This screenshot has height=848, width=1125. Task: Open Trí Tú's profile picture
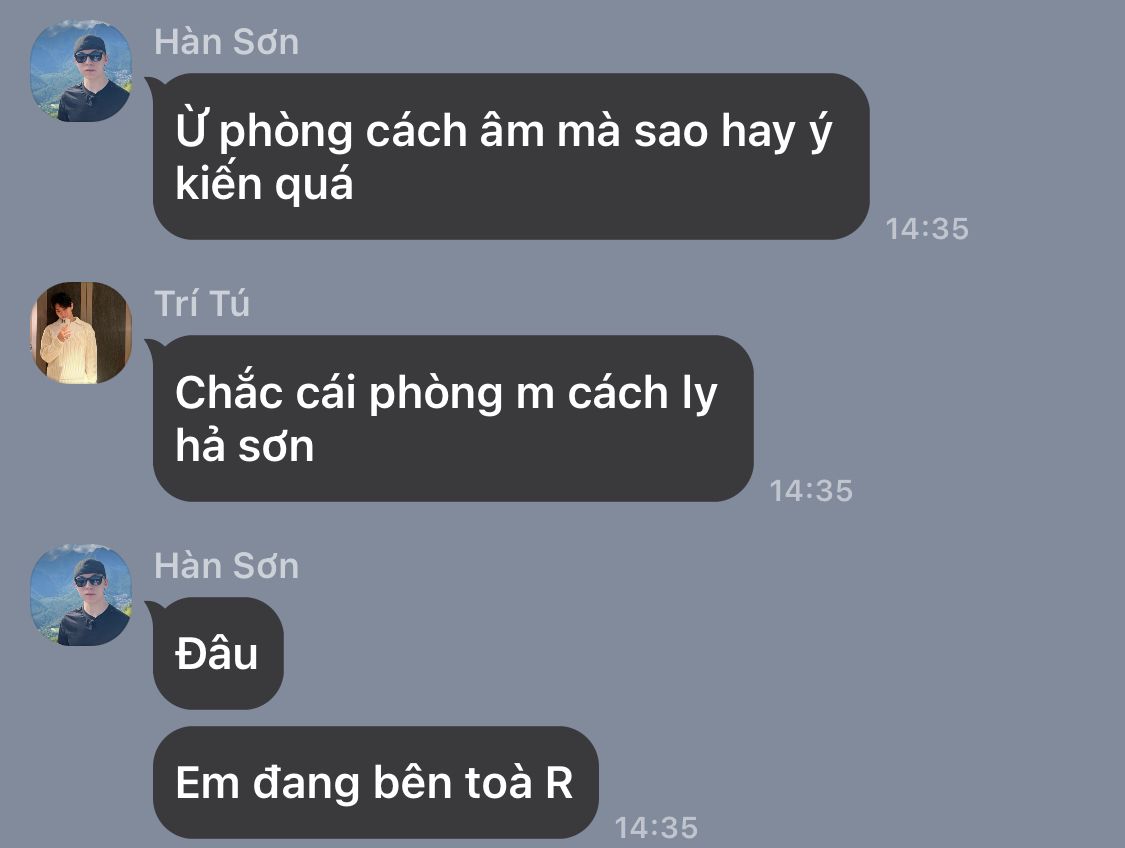click(81, 333)
